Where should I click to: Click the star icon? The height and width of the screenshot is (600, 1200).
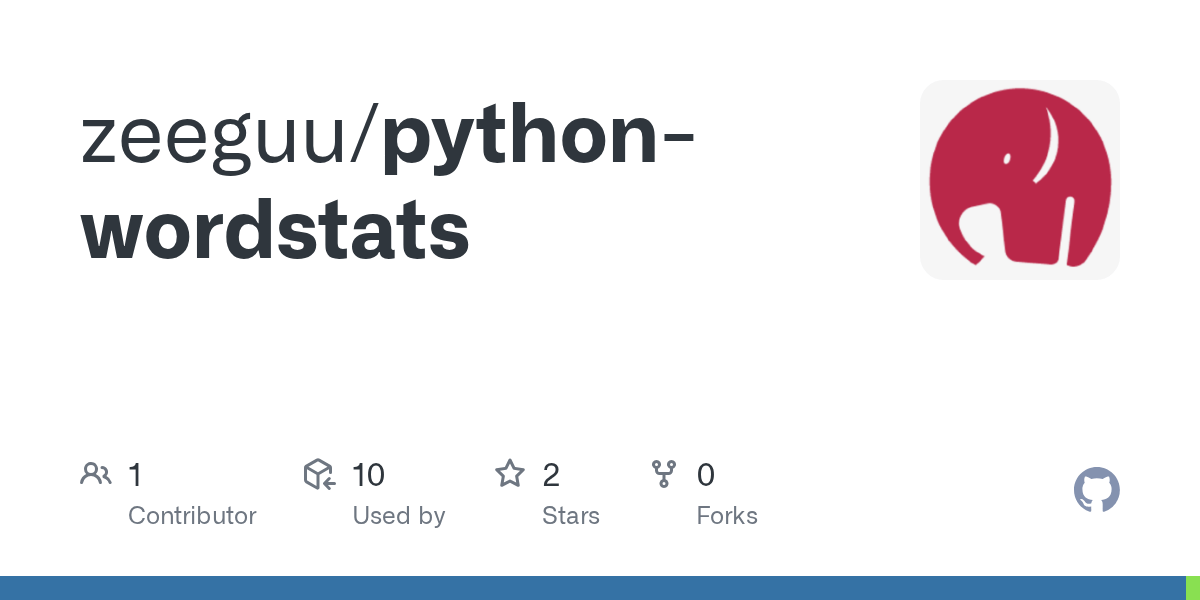[510, 474]
